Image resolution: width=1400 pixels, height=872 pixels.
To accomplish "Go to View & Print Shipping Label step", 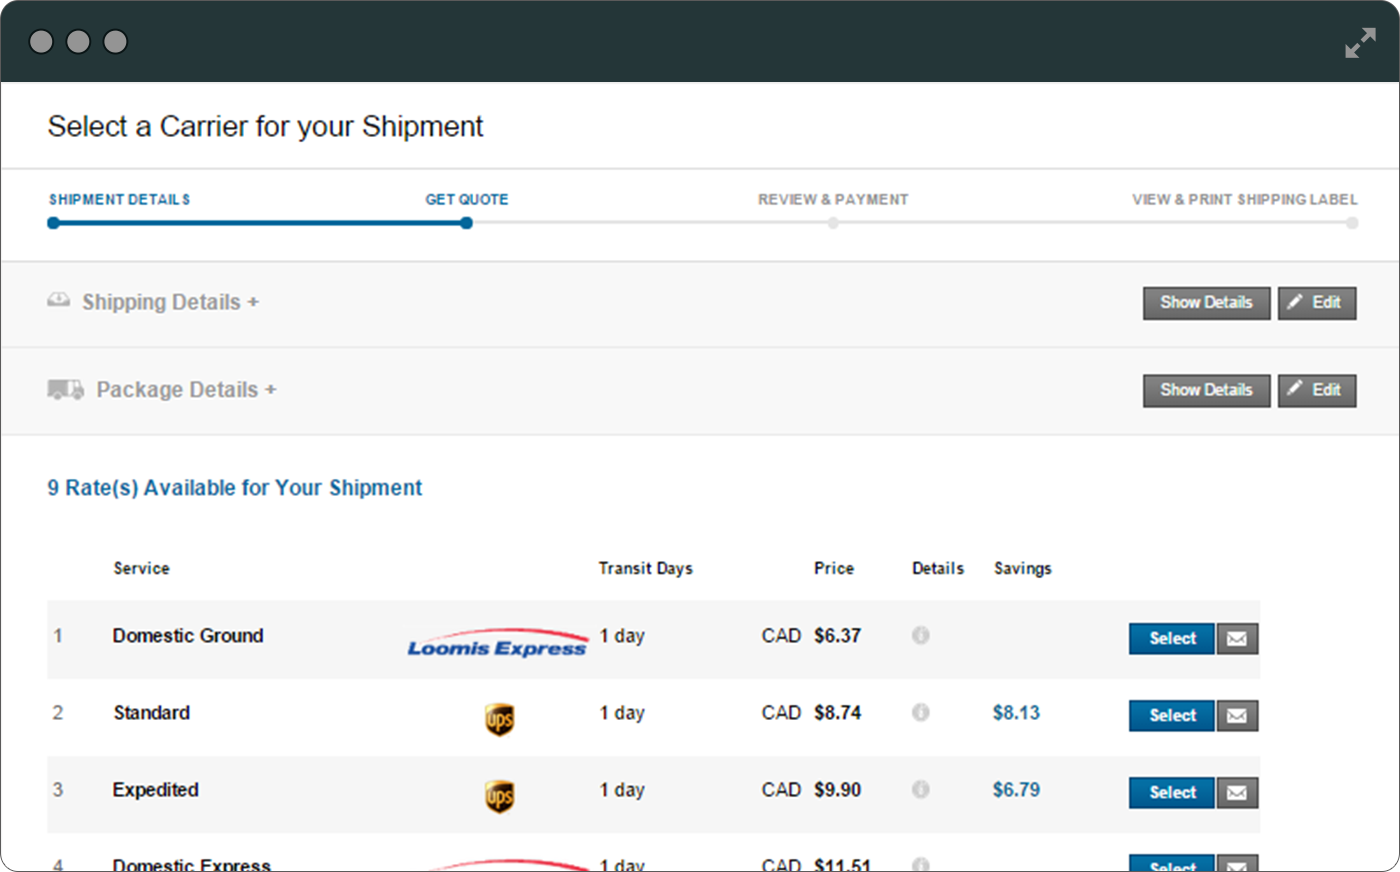I will (1245, 200).
